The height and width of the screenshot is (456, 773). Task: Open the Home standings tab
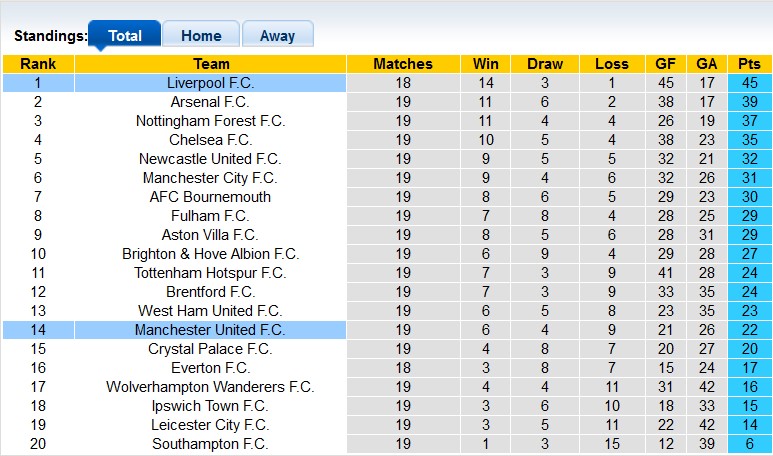(201, 35)
